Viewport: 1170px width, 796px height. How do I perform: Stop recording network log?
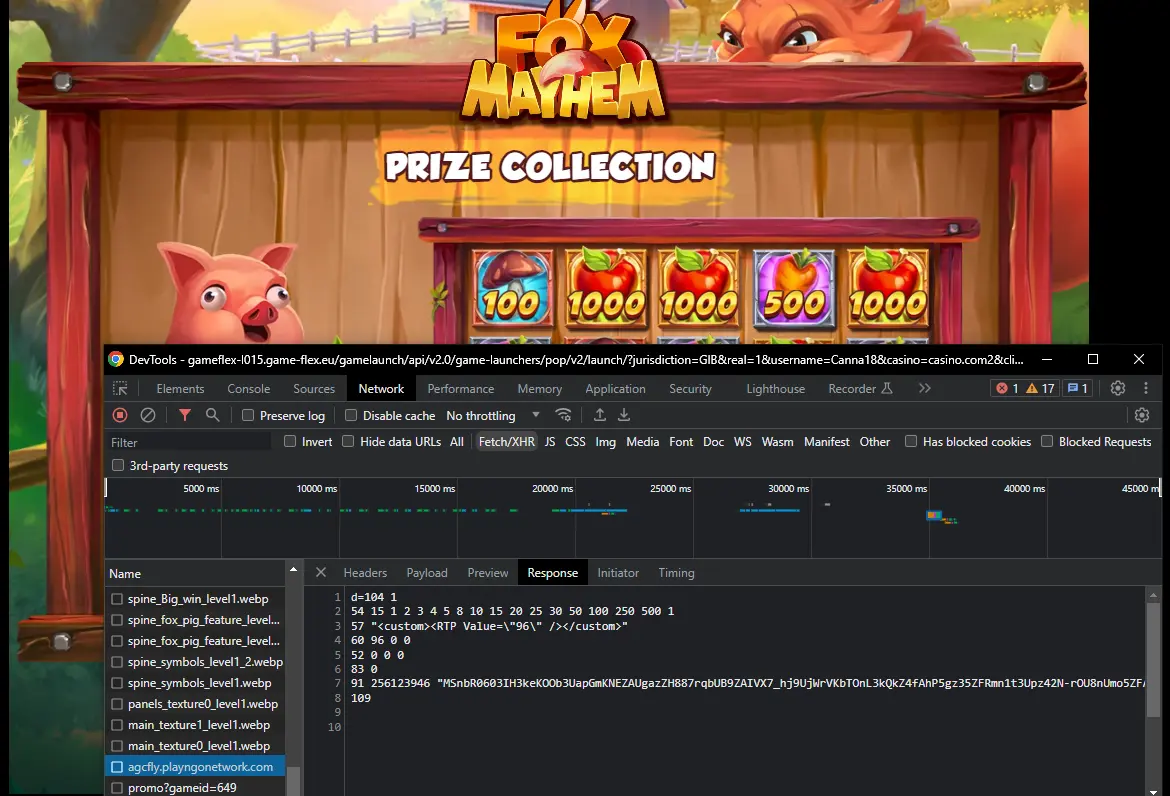120,415
